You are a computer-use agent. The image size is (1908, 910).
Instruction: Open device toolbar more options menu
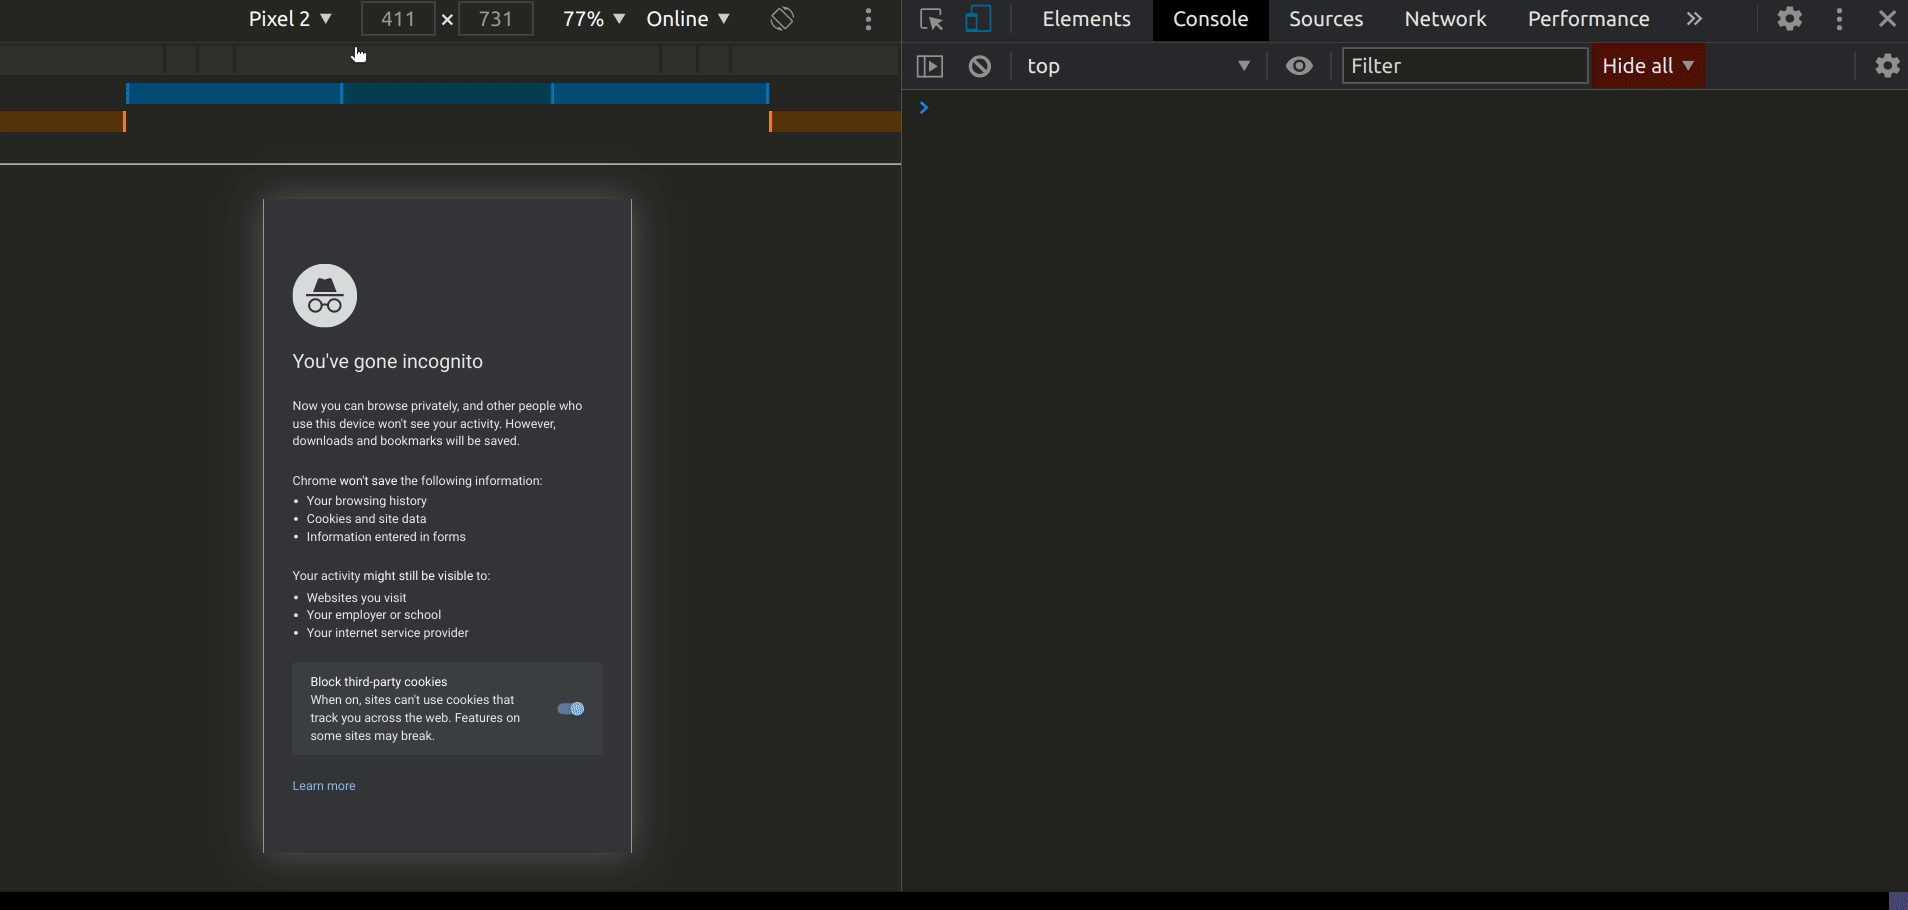point(868,19)
